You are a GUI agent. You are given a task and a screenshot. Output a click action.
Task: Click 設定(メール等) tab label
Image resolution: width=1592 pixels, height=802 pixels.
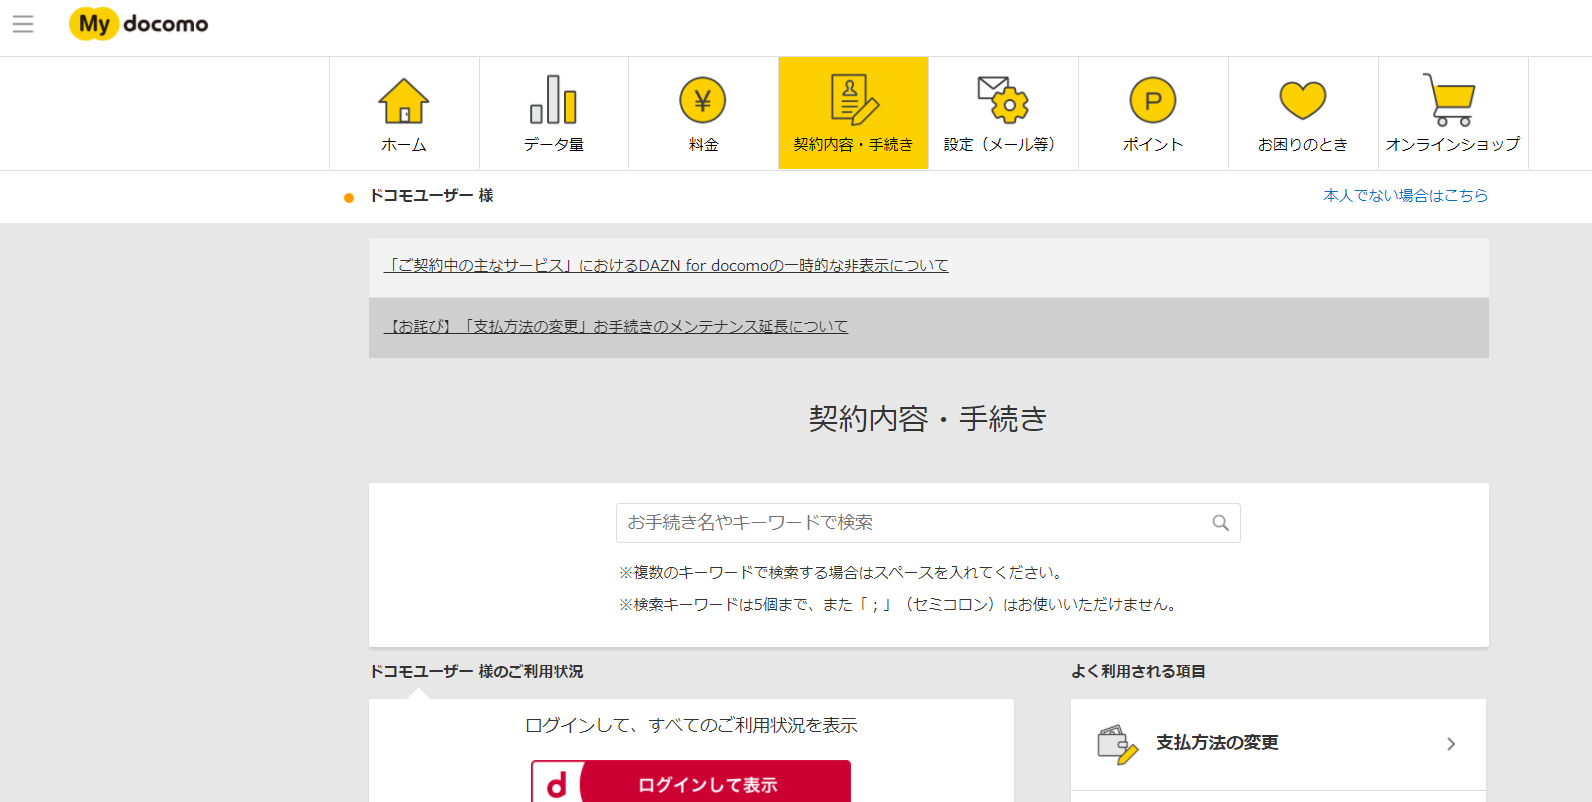tap(1003, 145)
